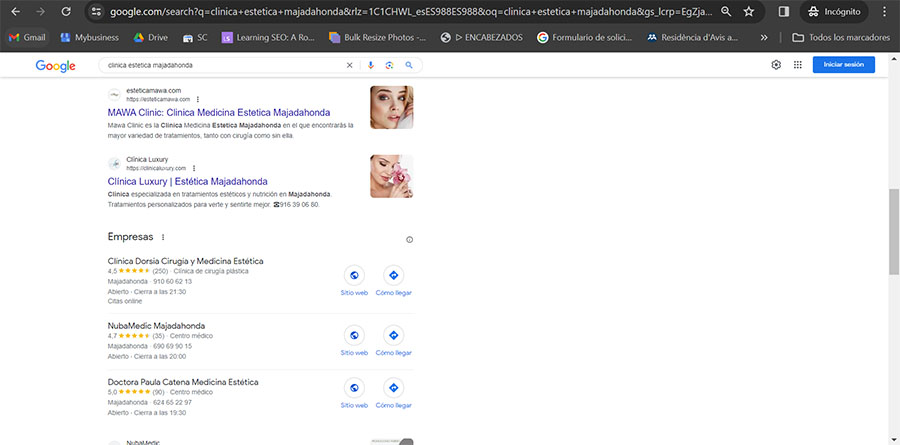Get Cómo llegar directions for Paula Catena
The image size is (900, 445).
394,393
